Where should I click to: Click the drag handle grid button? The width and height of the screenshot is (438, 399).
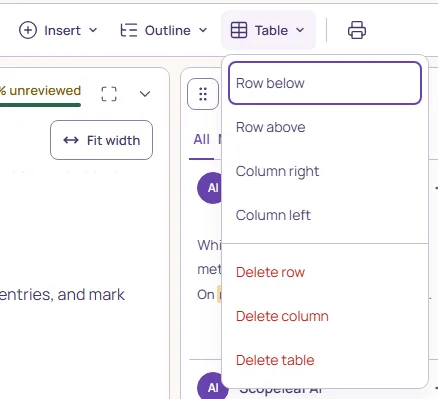[x=203, y=94]
